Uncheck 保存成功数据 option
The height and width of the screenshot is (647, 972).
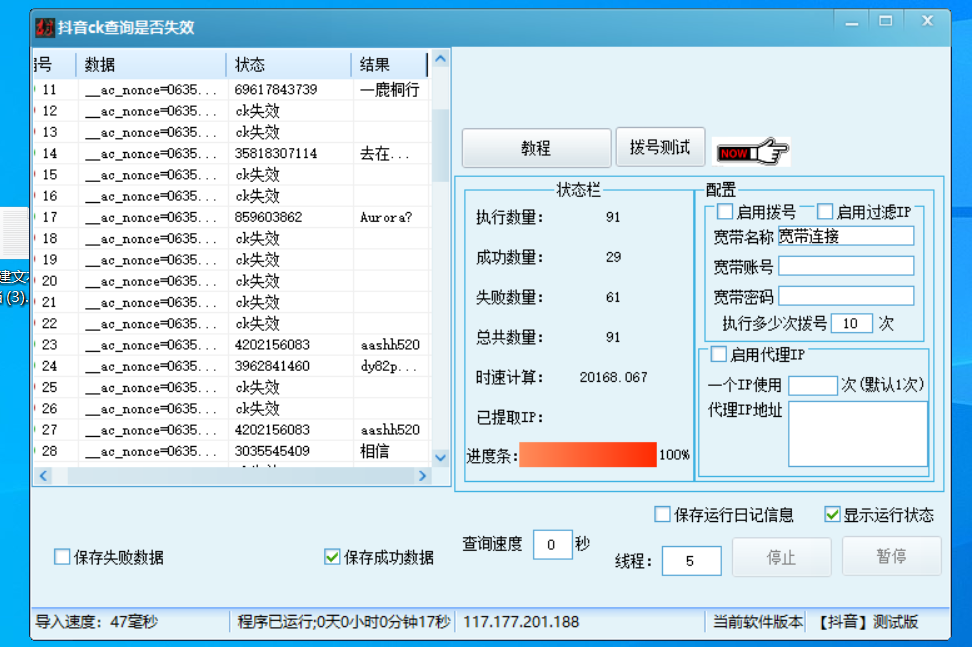click(x=332, y=557)
